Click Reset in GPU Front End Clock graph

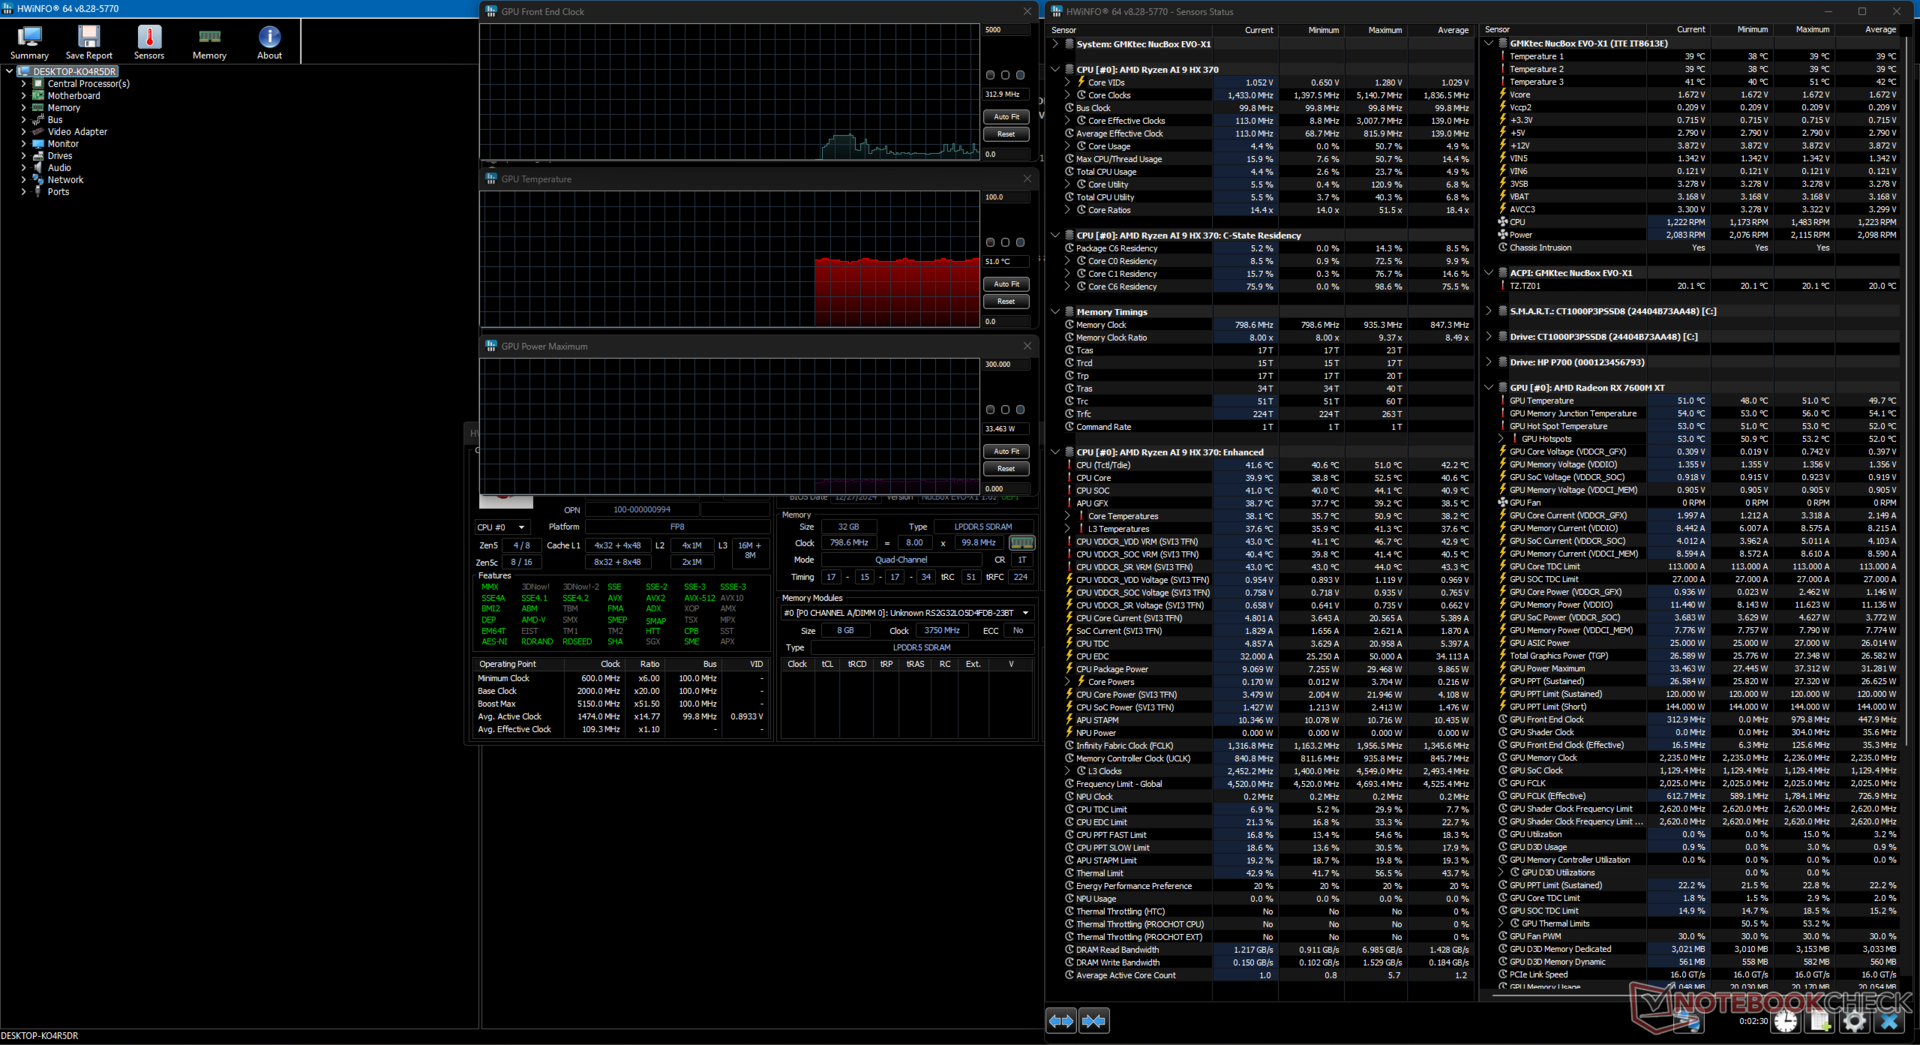coord(1006,134)
